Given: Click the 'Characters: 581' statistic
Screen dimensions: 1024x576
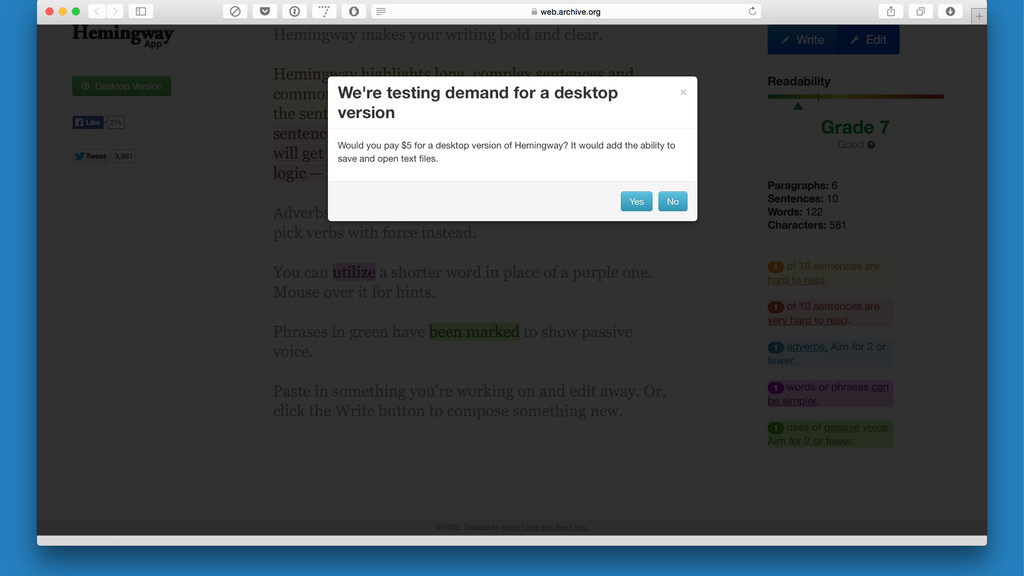Looking at the screenshot, I should coord(807,225).
